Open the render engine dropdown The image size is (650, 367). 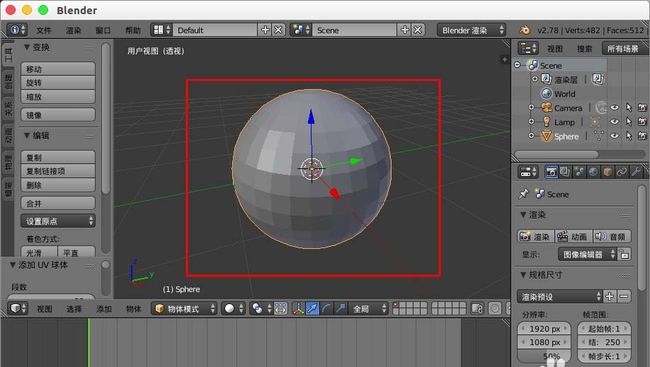(471, 30)
